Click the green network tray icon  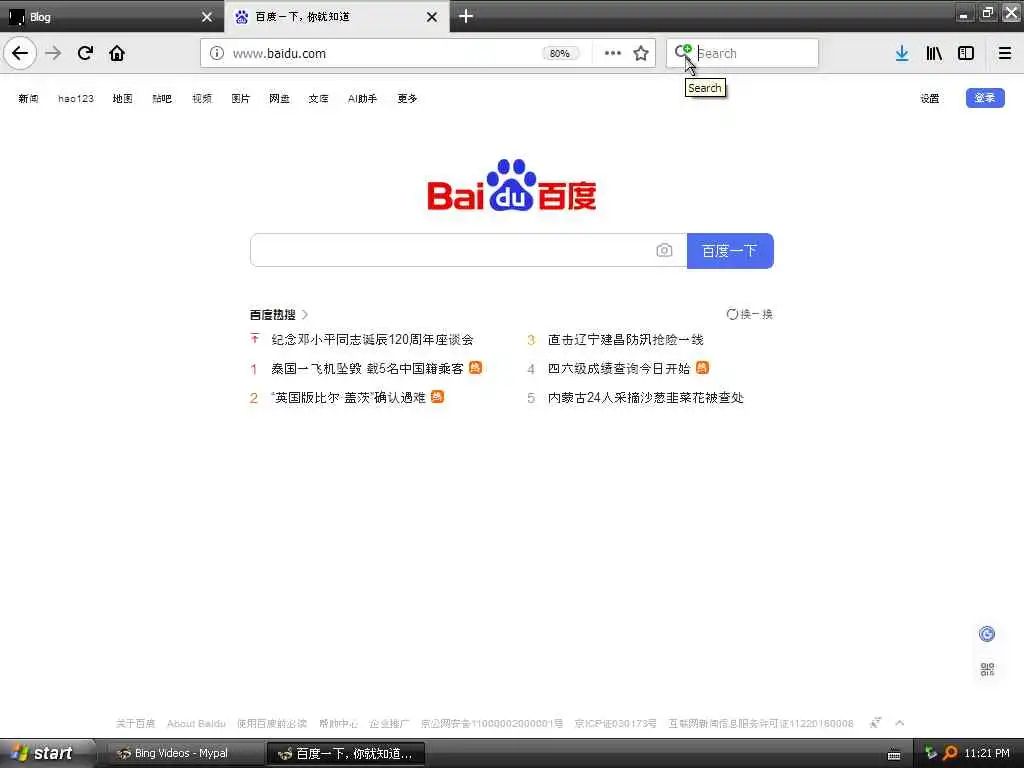tap(931, 753)
